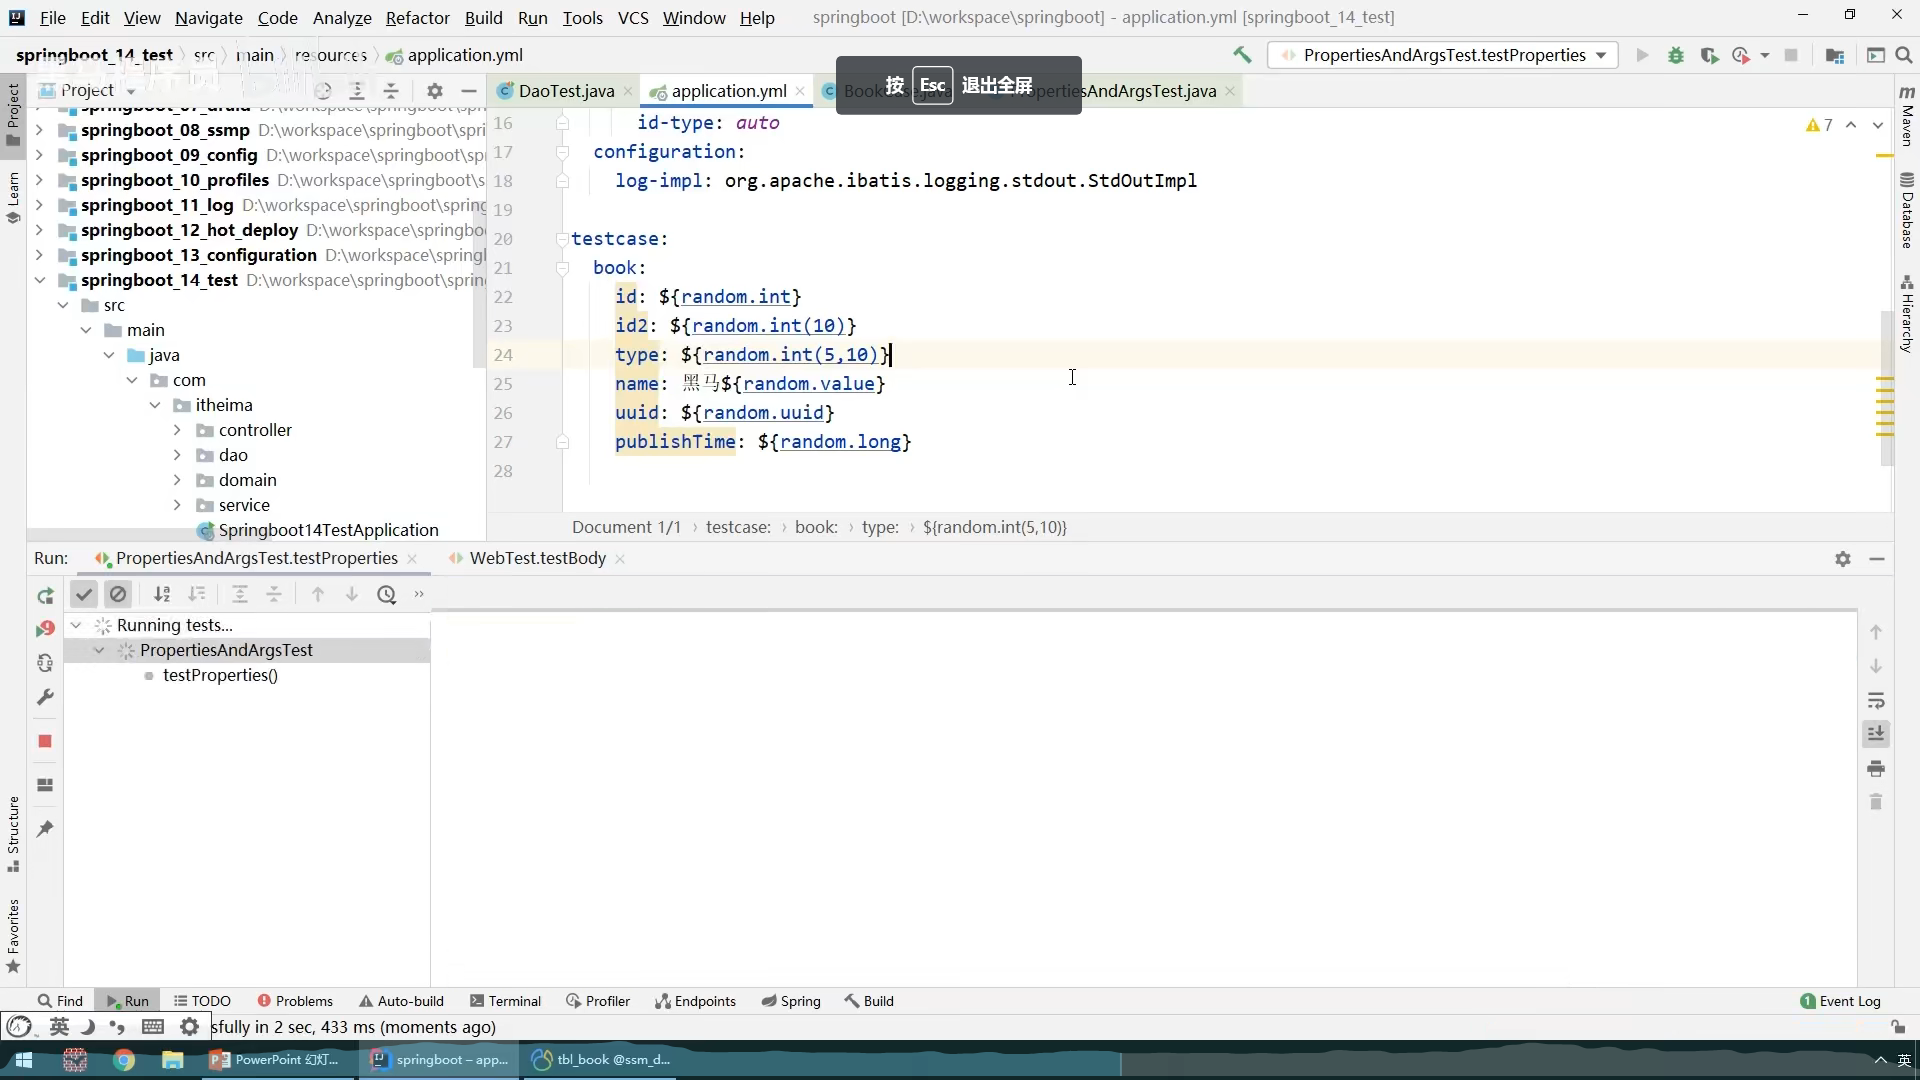Switch to the DaoTest.java tab
This screenshot has height=1080, width=1920.
click(x=565, y=91)
